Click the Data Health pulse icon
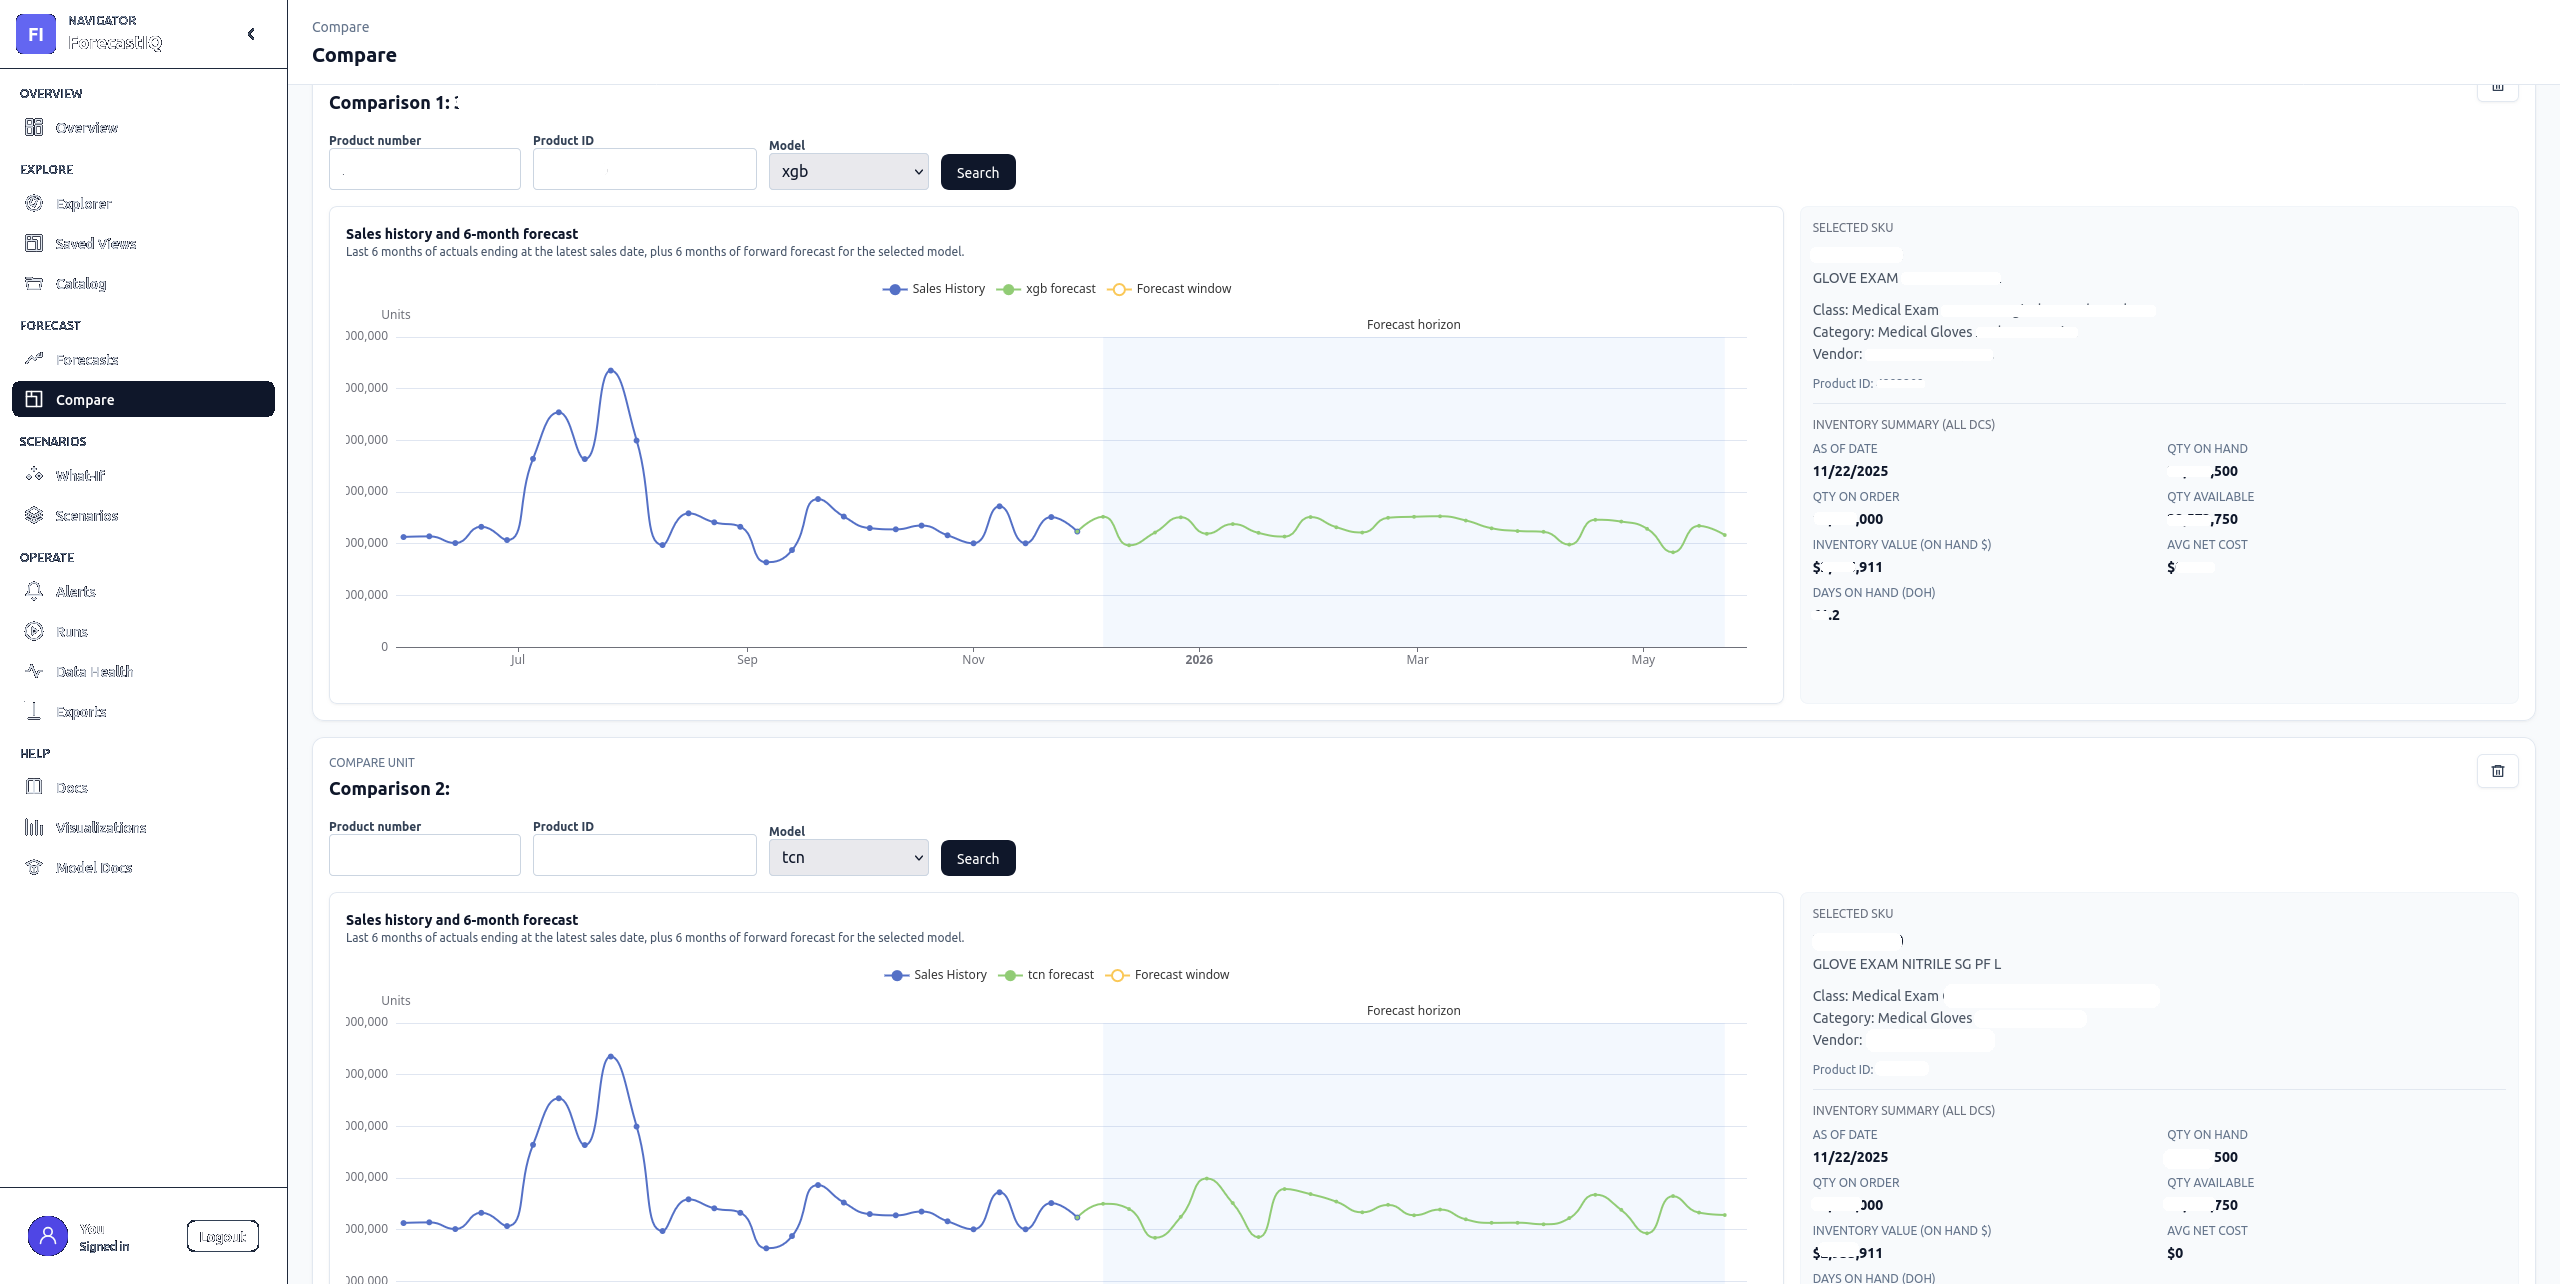 point(34,671)
